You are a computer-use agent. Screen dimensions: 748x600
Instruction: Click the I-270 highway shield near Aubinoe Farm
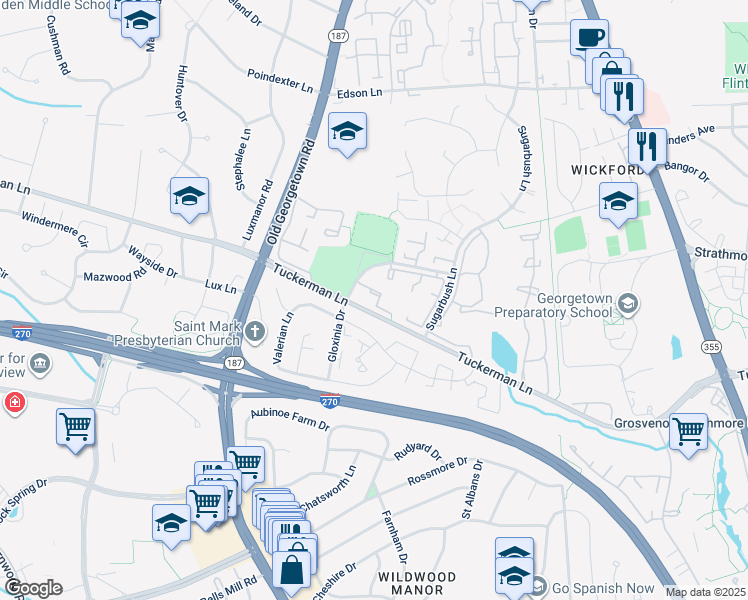330,401
